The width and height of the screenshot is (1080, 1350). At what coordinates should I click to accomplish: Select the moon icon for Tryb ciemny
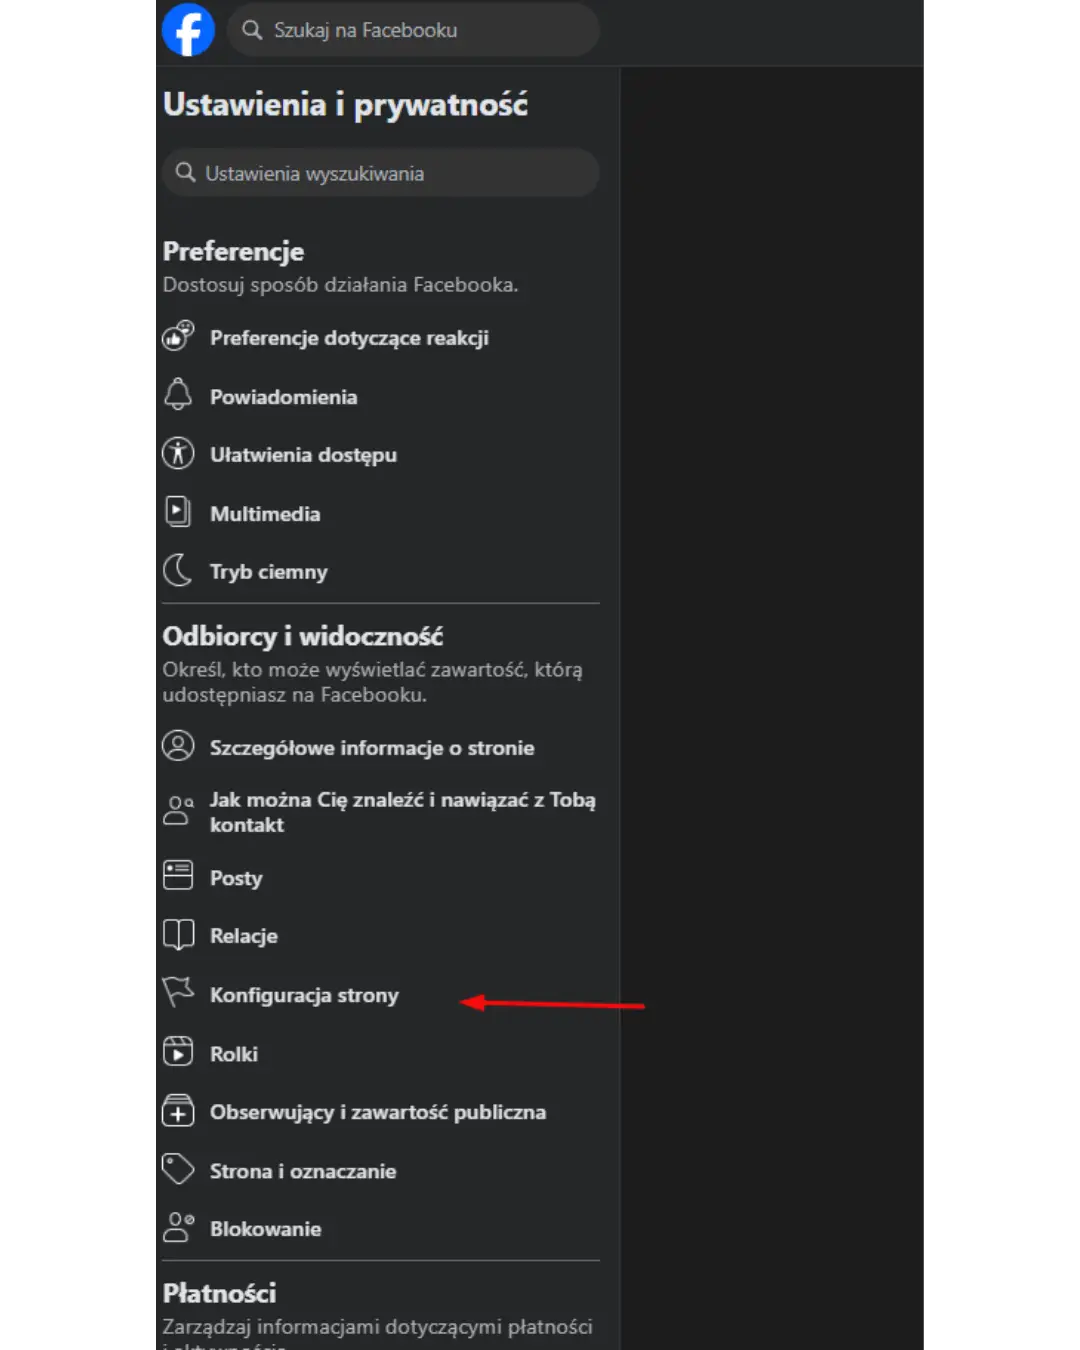tap(178, 570)
